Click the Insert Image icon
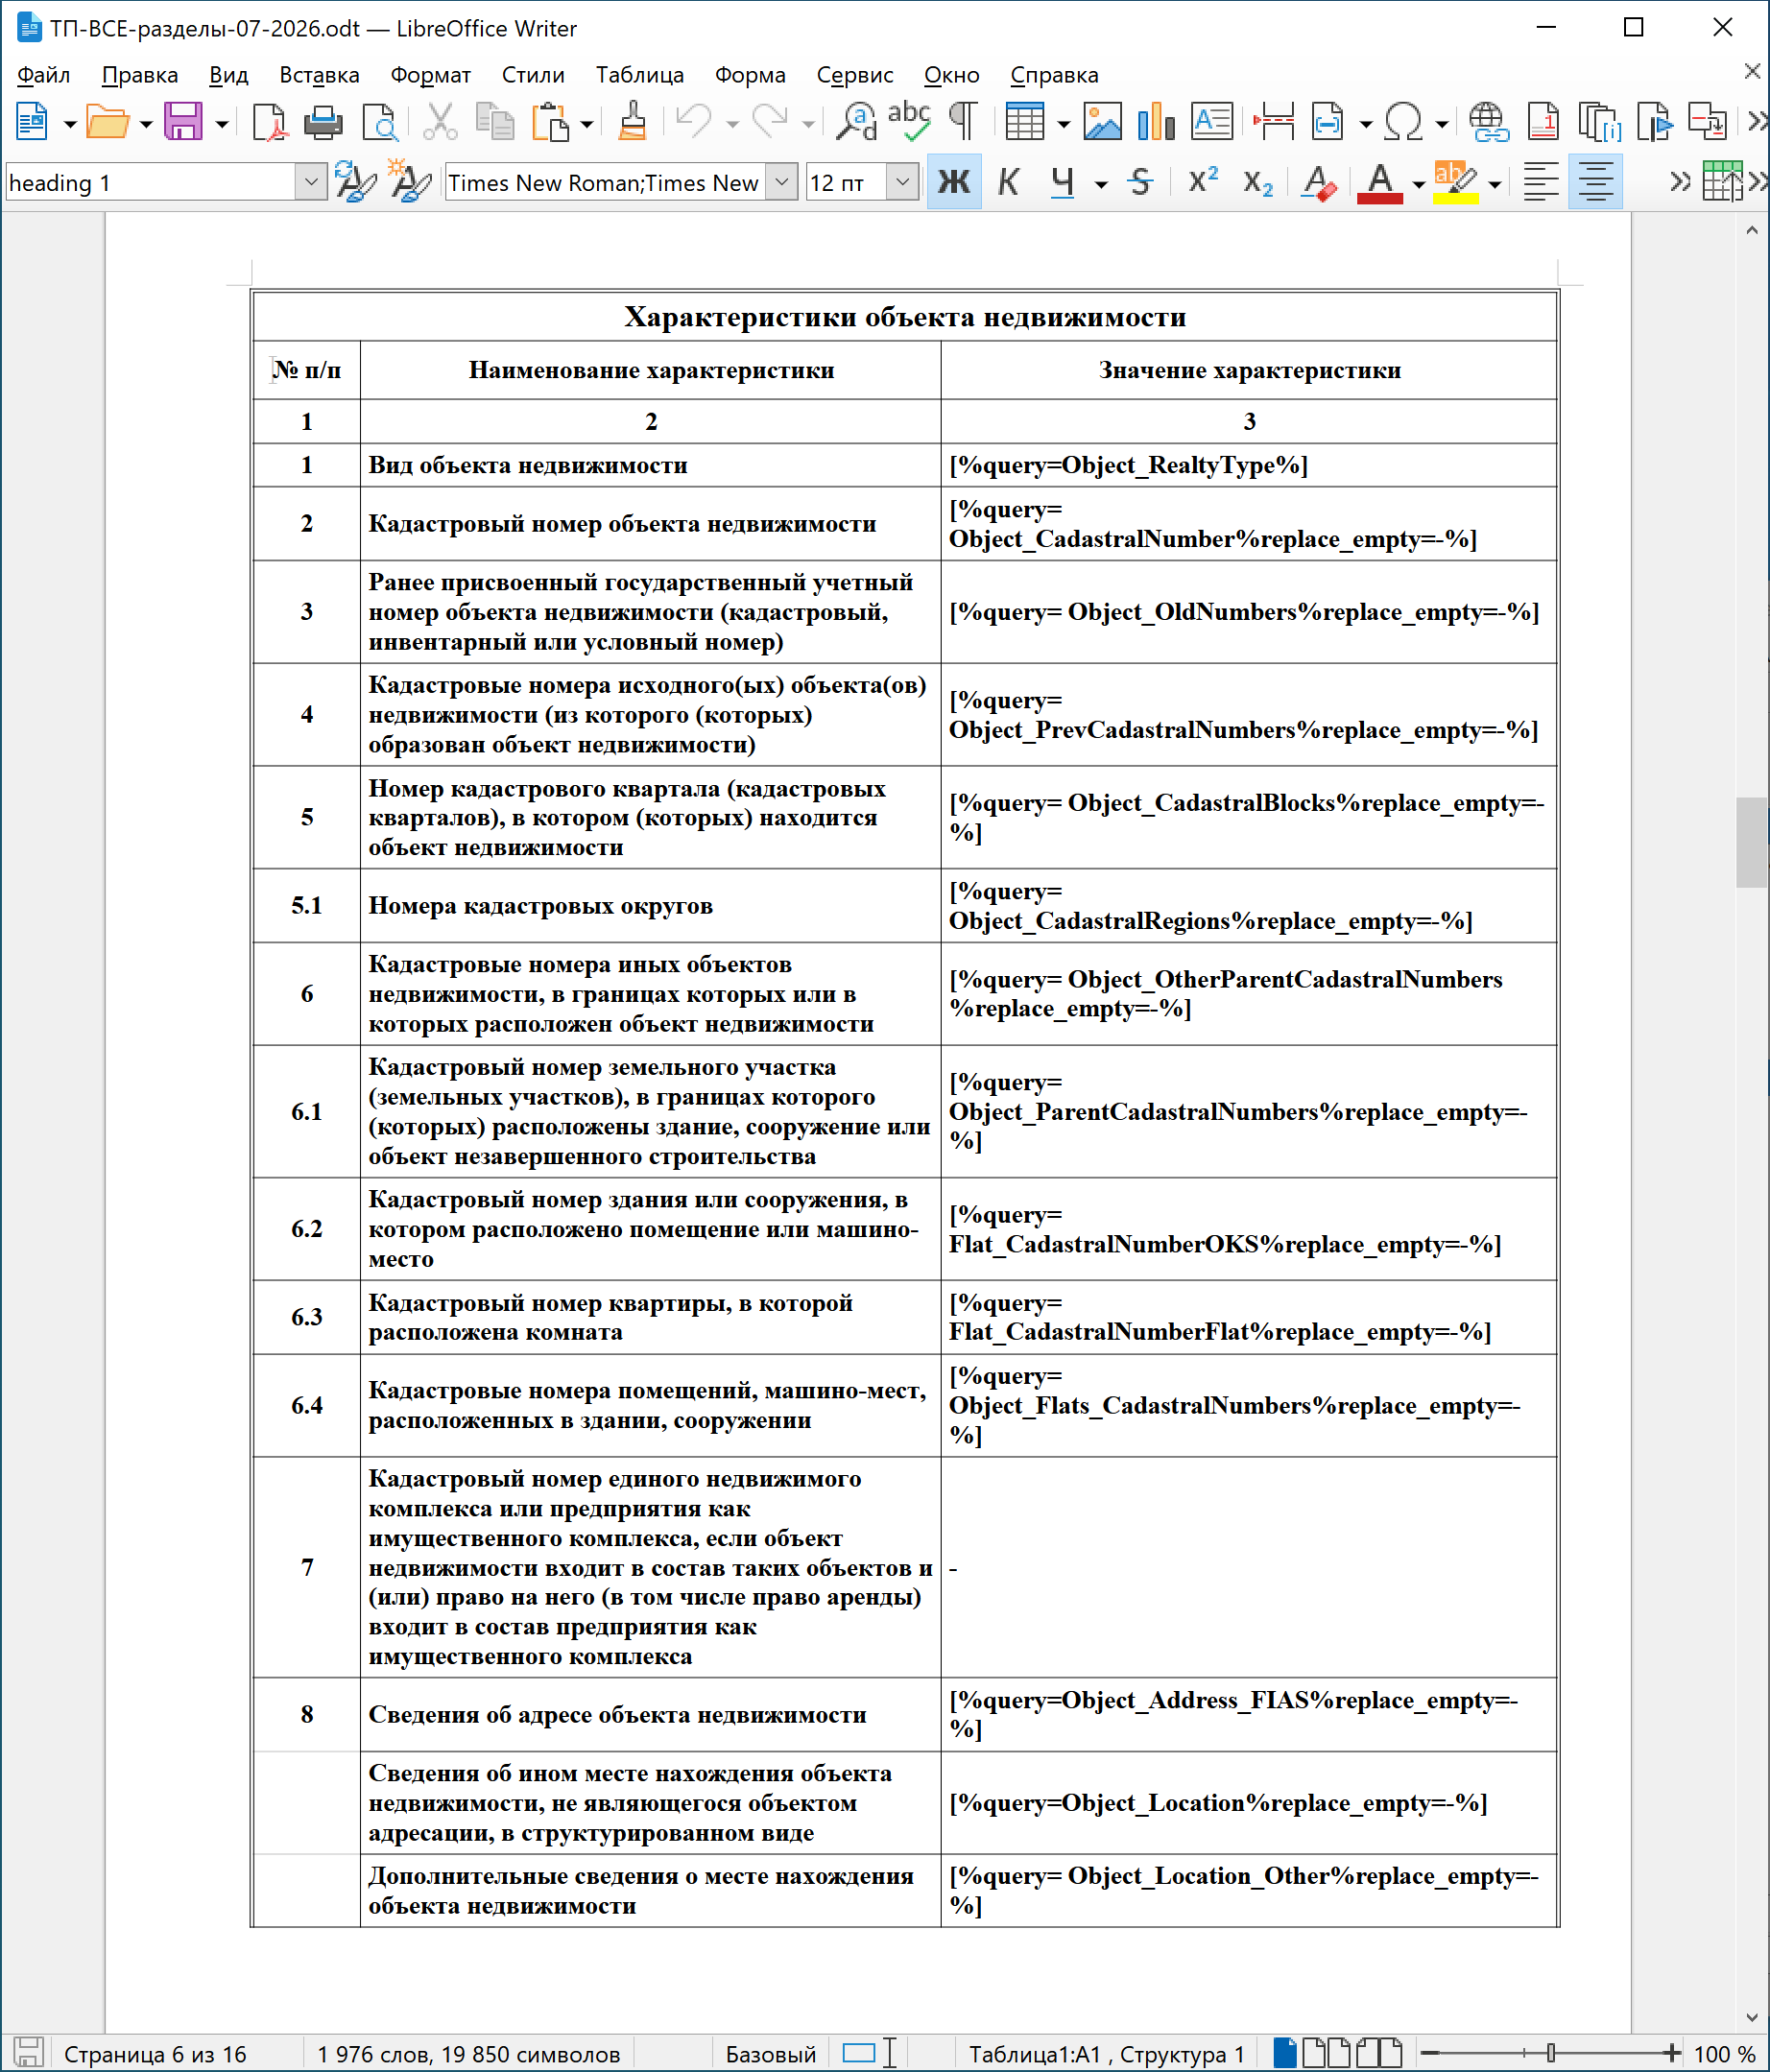The height and width of the screenshot is (2072, 1770). click(x=1102, y=122)
